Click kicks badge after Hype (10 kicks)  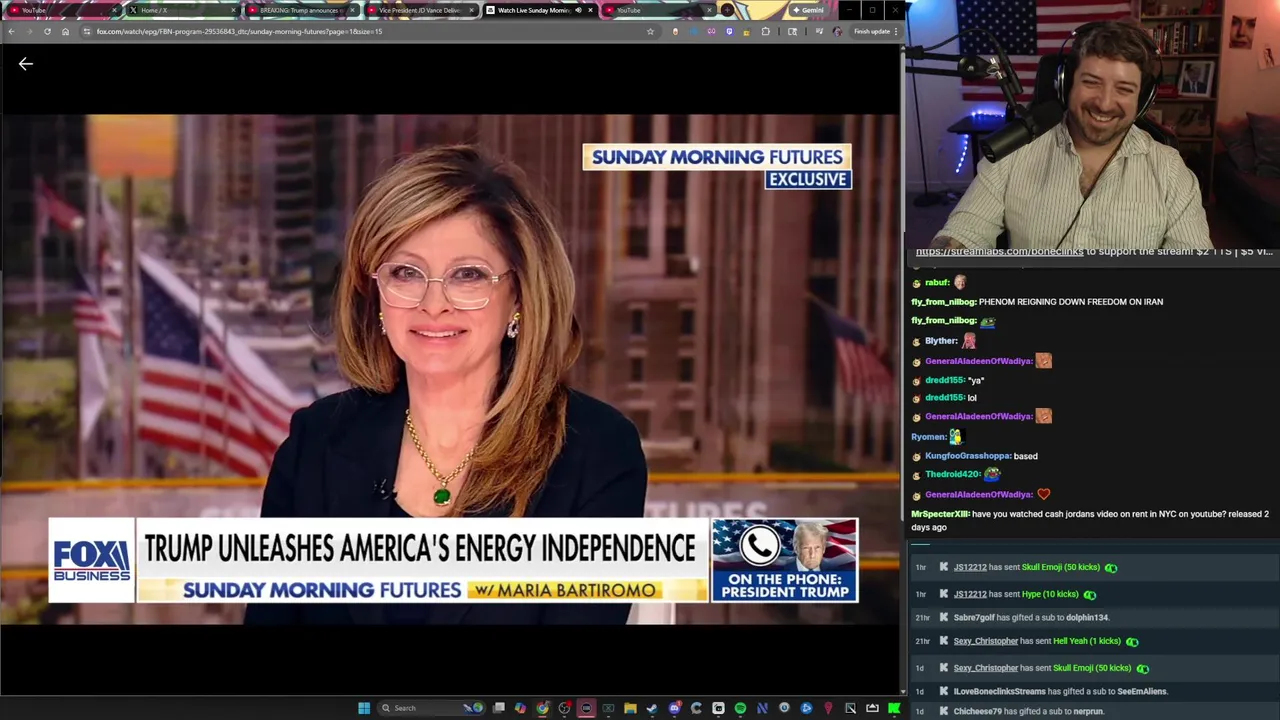coord(1089,595)
